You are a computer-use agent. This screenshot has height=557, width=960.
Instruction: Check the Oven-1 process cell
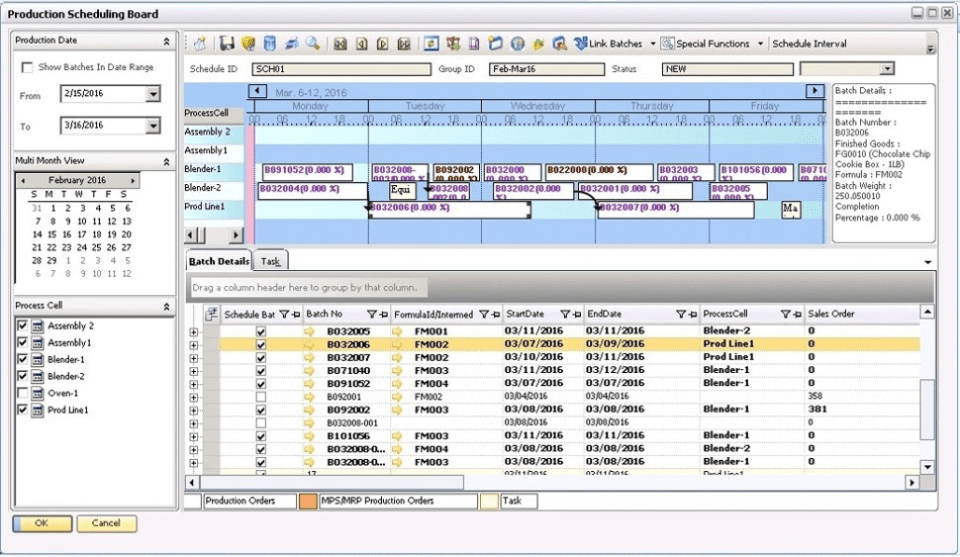[22, 393]
